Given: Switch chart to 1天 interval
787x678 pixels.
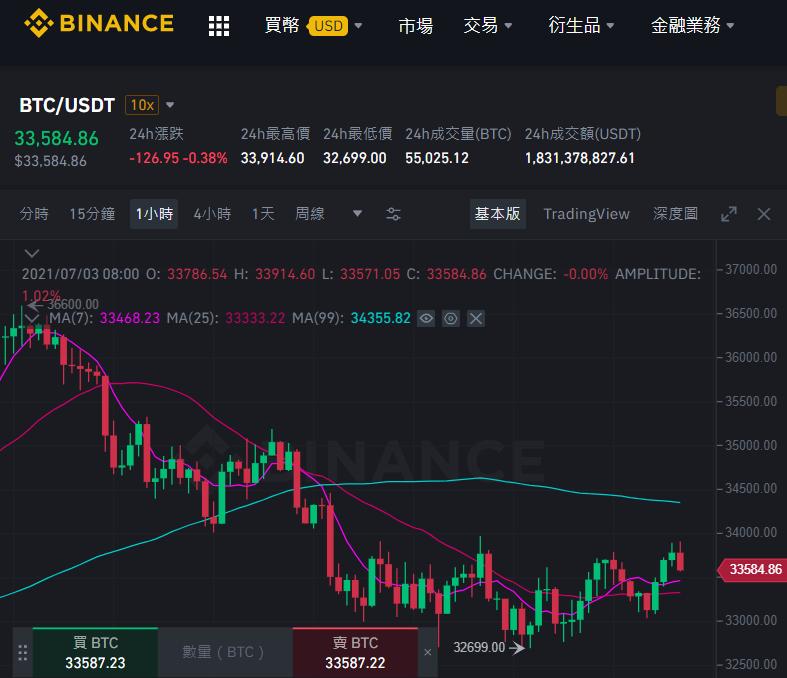Looking at the screenshot, I should 263,214.
